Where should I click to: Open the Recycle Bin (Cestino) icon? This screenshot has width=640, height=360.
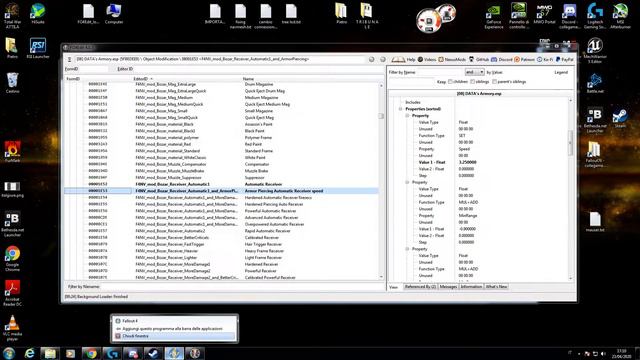pyautogui.click(x=12, y=83)
